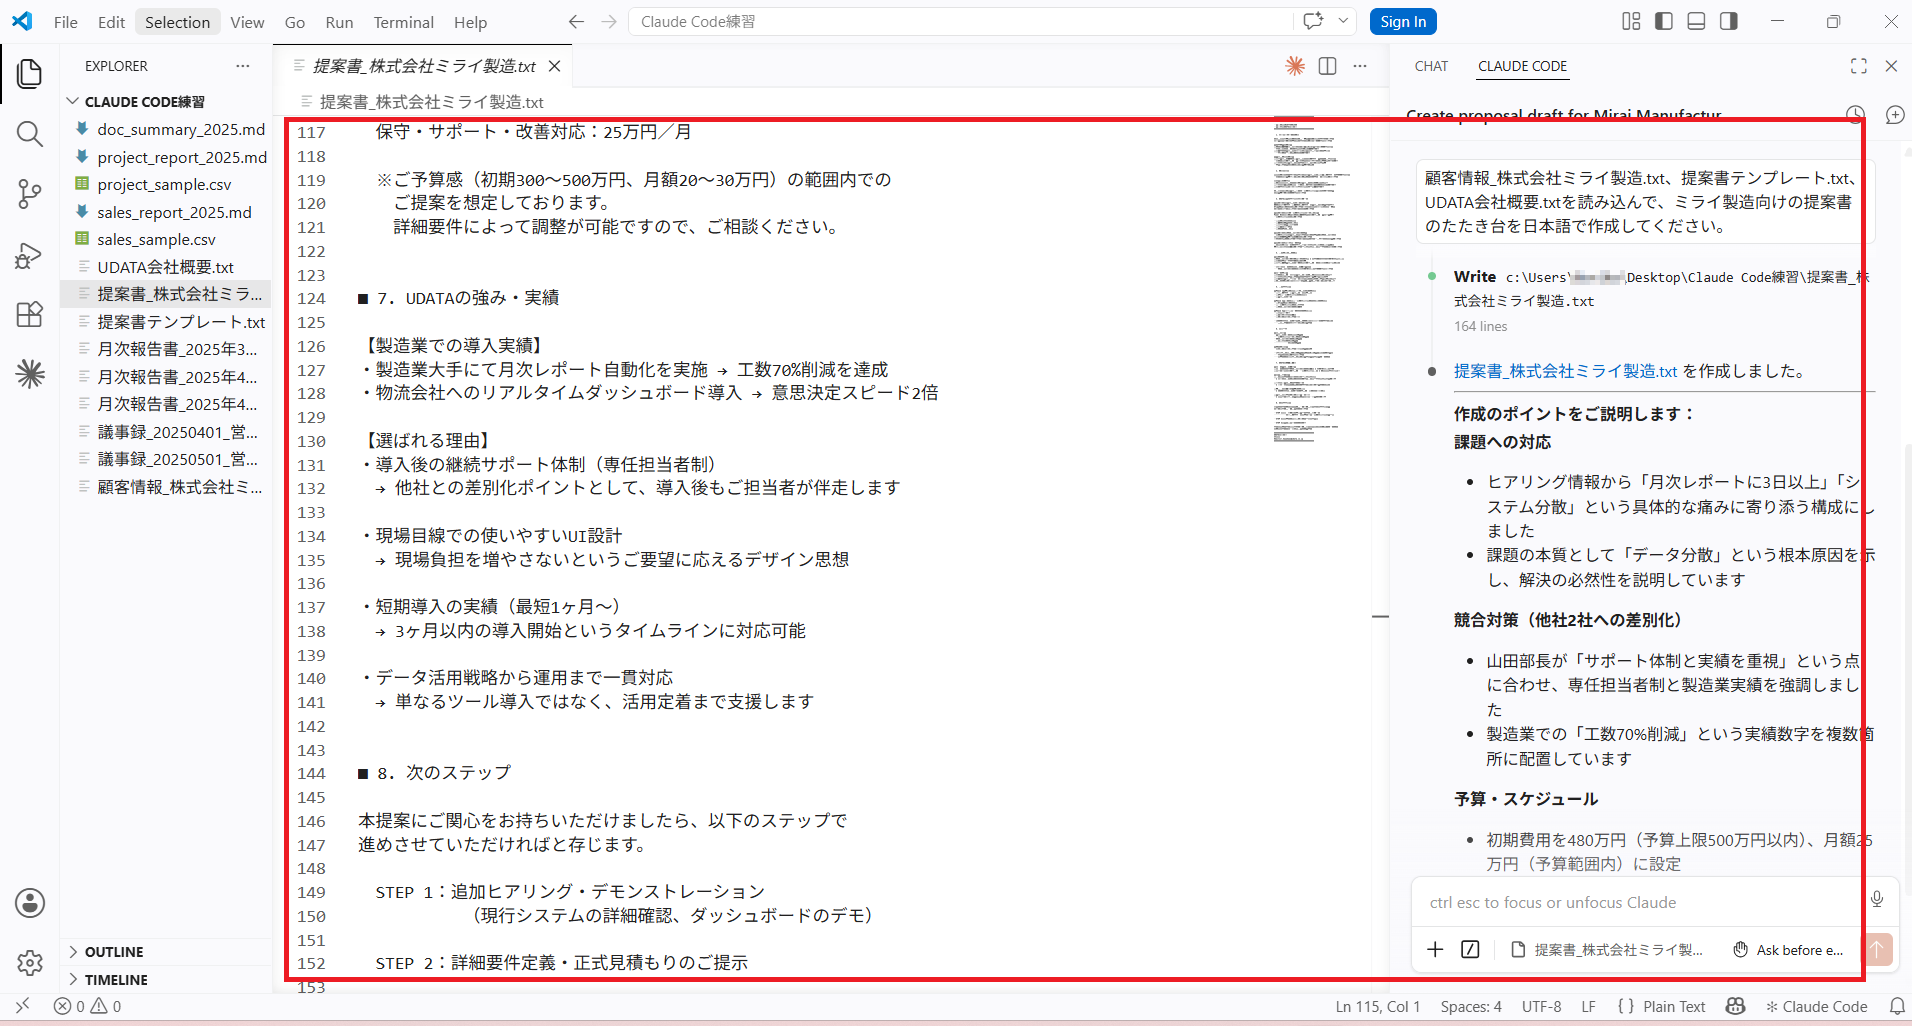Screen dimensions: 1912x1026
Task: Open slash commands menu icon
Action: tap(1470, 949)
